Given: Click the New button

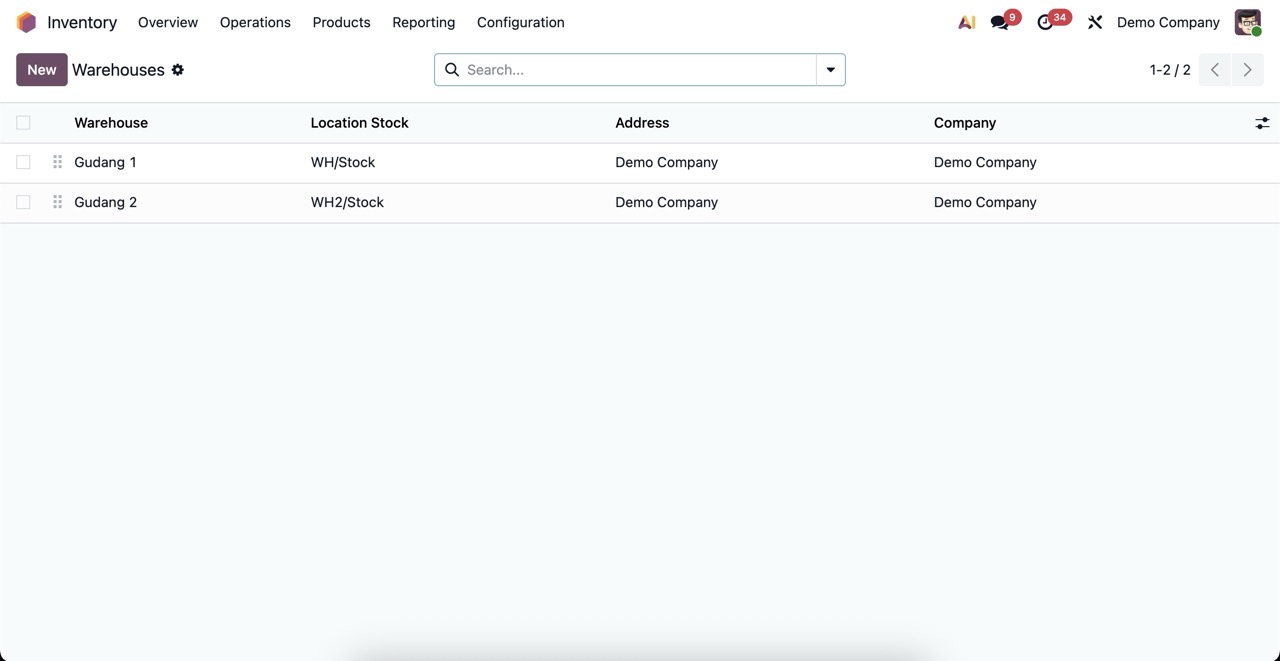Looking at the screenshot, I should (42, 70).
